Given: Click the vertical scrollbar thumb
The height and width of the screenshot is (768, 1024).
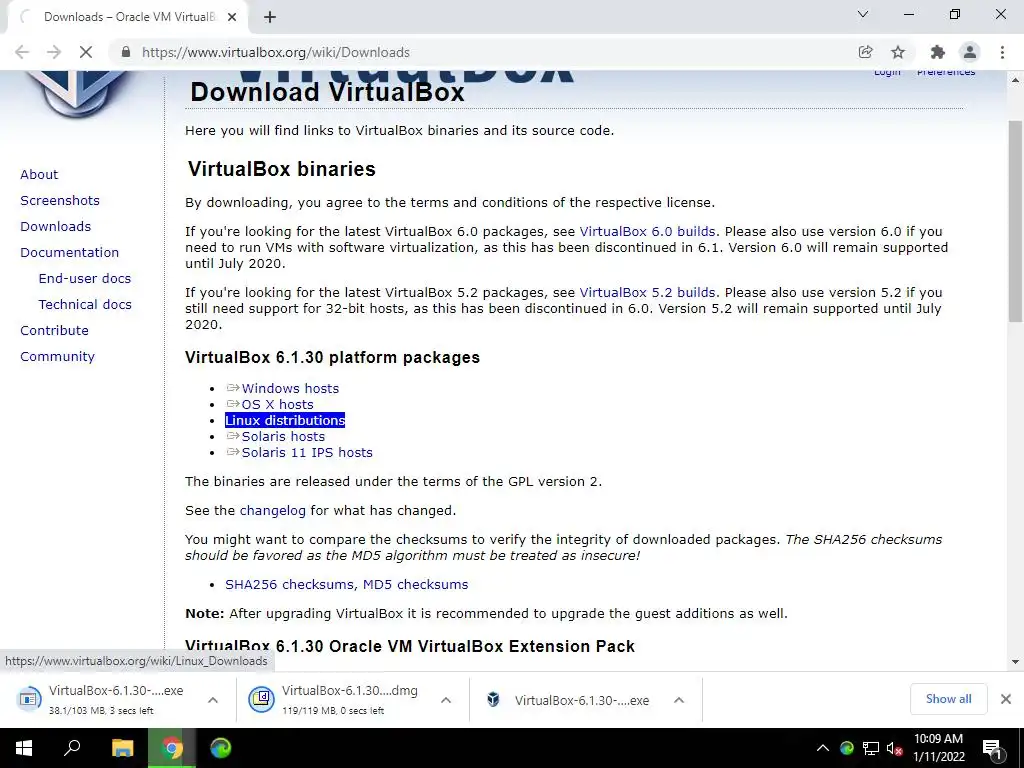Looking at the screenshot, I should tap(1015, 221).
